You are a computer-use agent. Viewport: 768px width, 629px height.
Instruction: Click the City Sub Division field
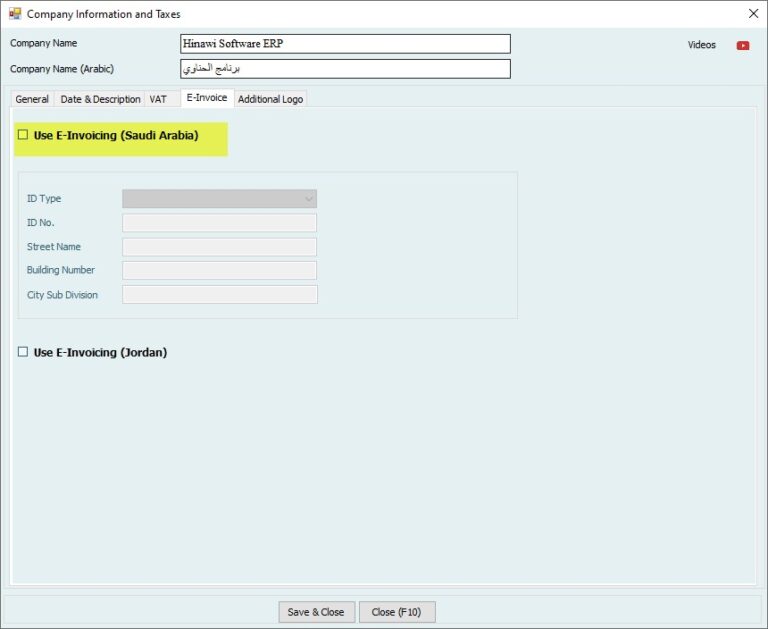pyautogui.click(x=220, y=294)
